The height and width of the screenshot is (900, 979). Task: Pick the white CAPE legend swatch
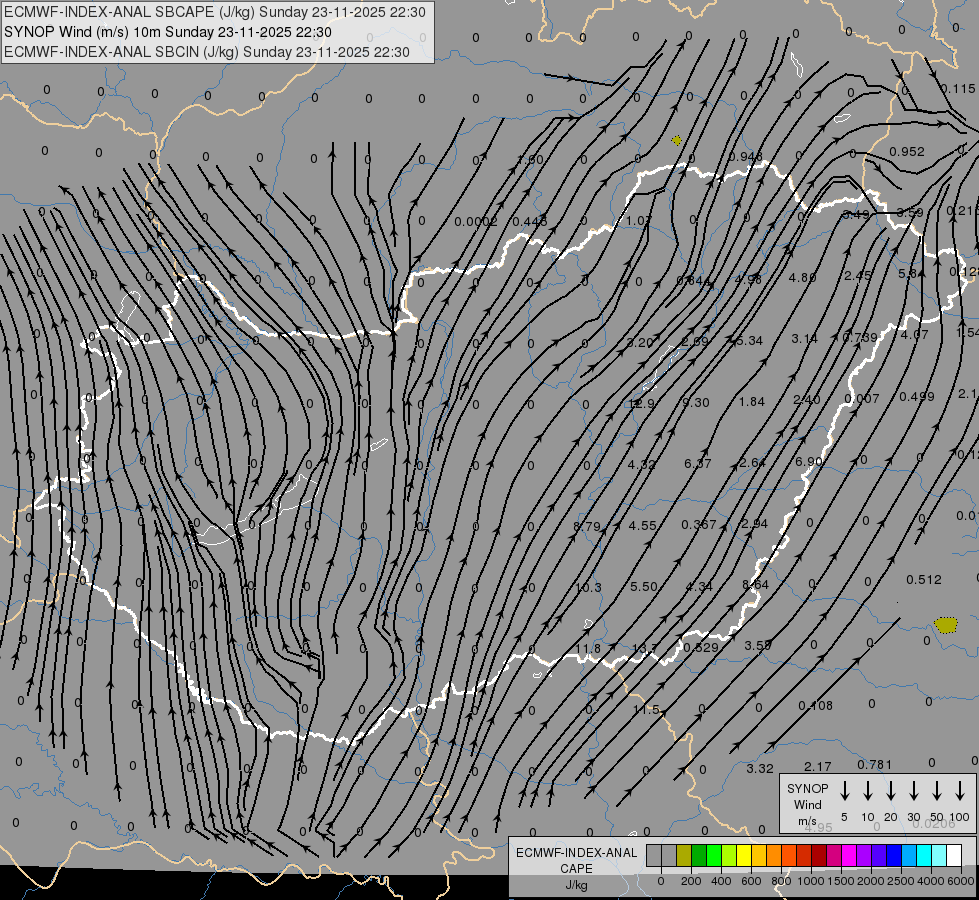[954, 855]
